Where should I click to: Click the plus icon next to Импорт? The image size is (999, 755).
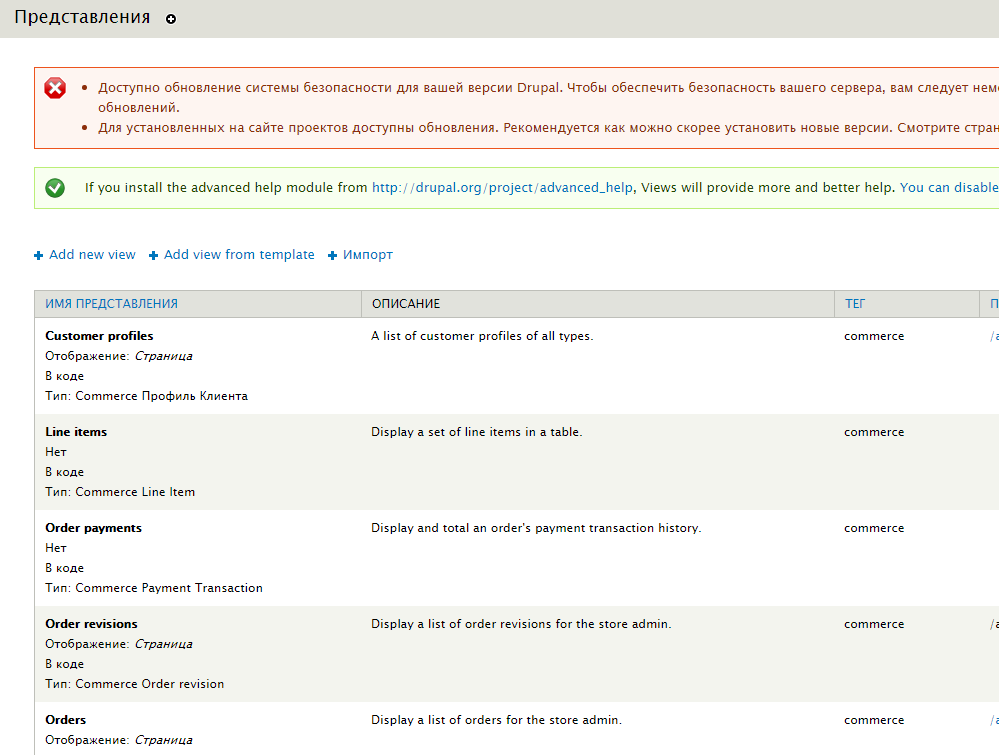click(x=333, y=255)
